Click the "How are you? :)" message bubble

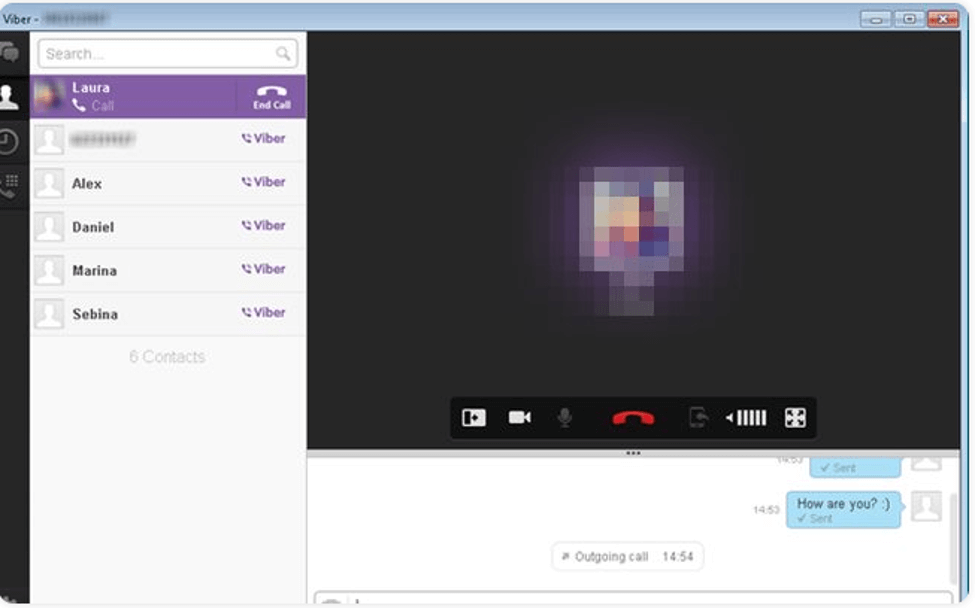[843, 510]
